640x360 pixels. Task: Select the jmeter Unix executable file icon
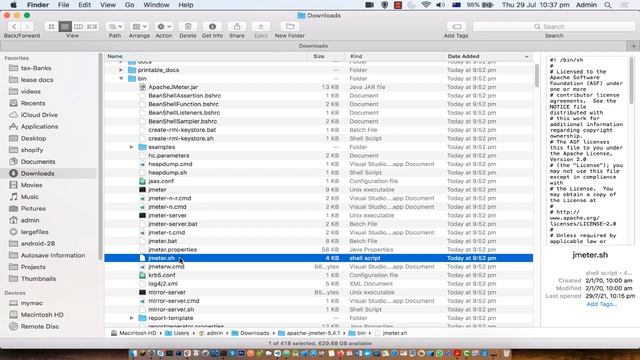coord(142,190)
